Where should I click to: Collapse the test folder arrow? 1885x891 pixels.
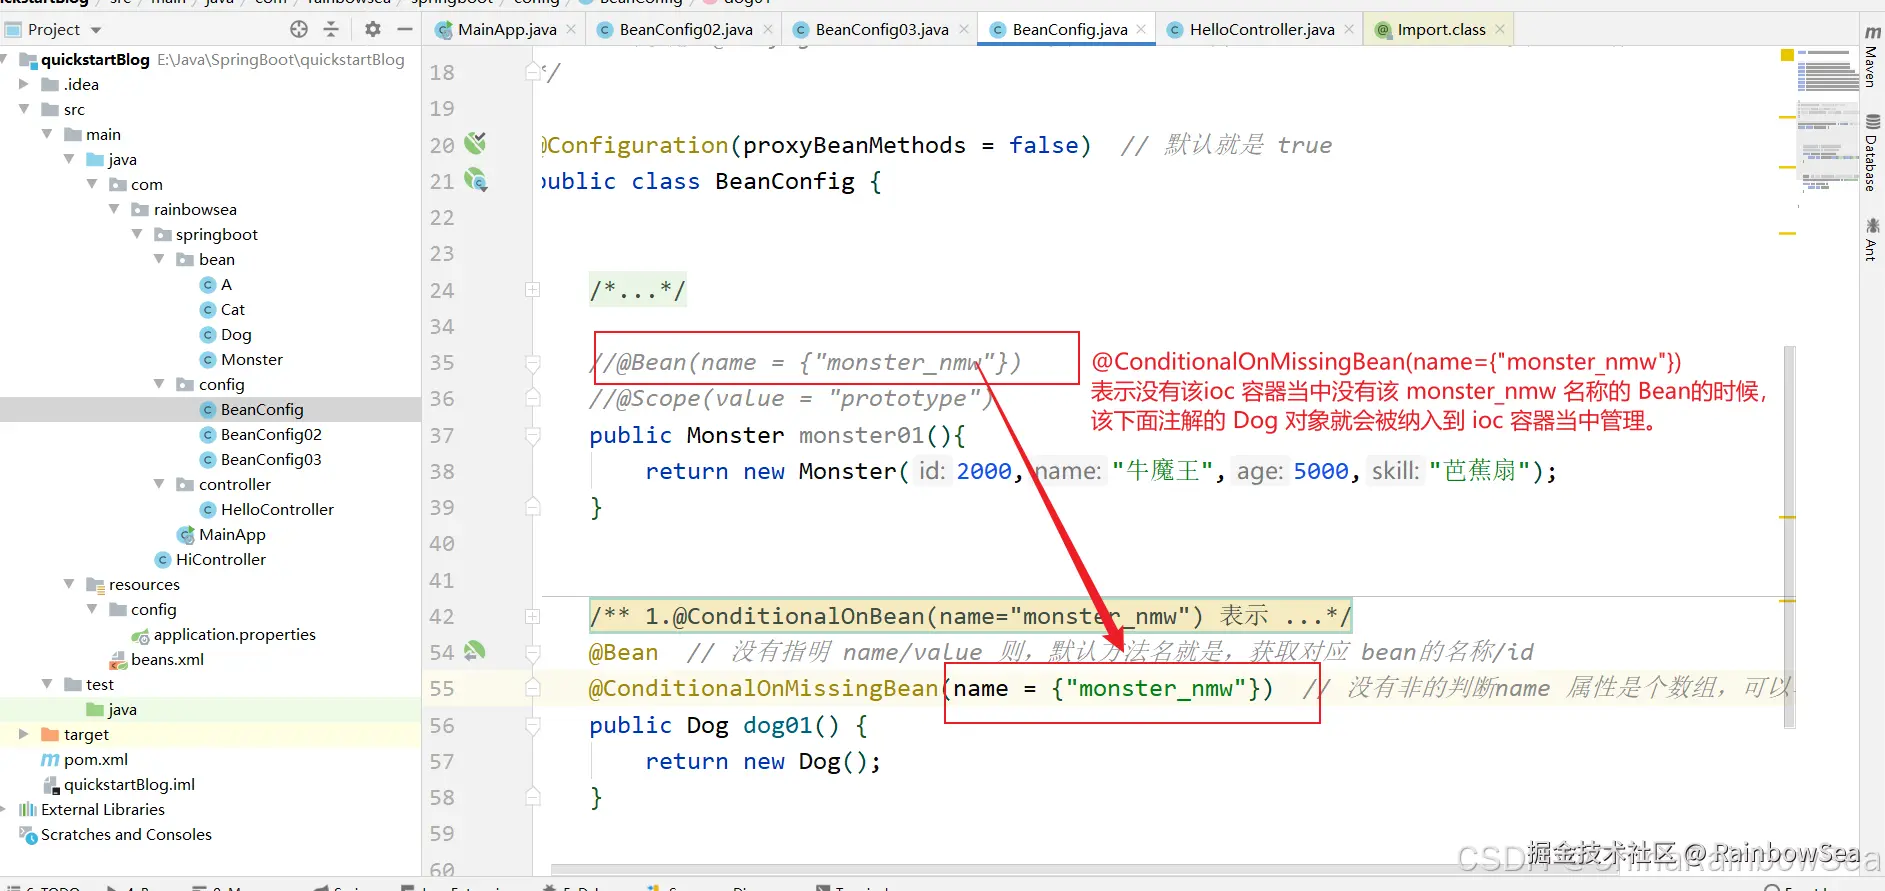click(x=47, y=684)
